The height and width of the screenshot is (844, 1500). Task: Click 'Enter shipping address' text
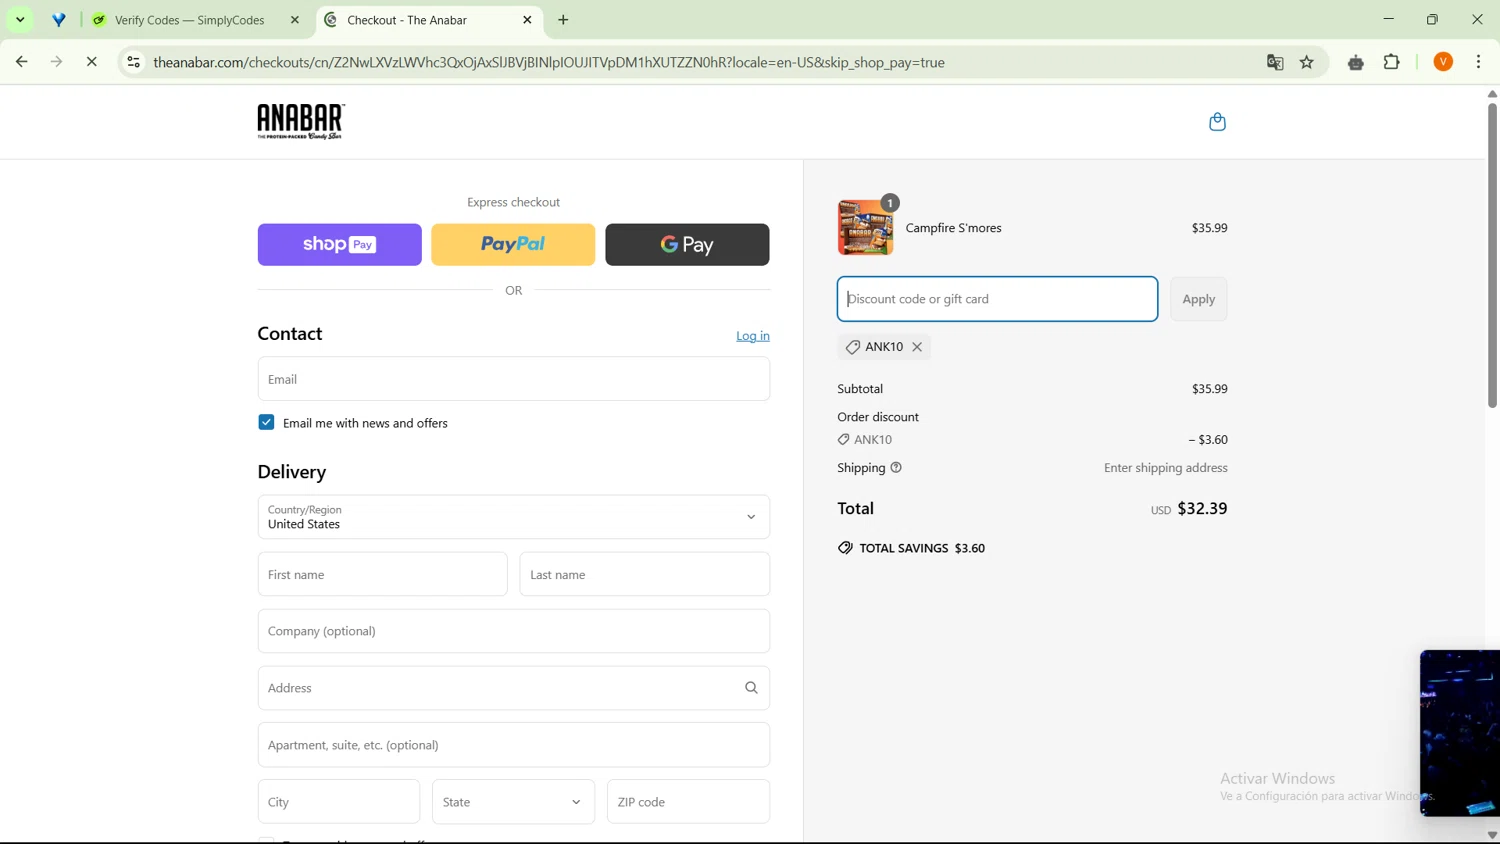[1166, 468]
